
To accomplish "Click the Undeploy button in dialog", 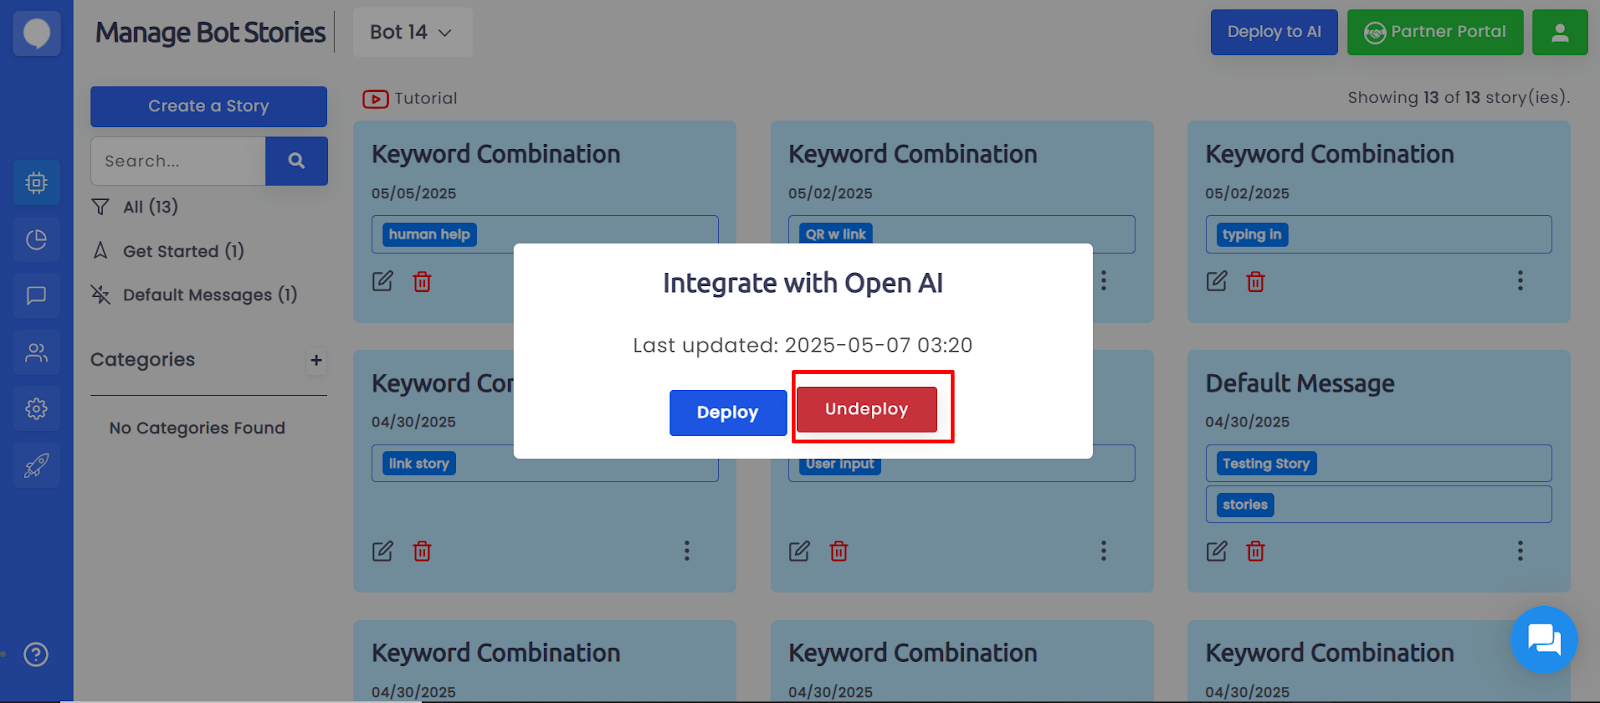I will pos(867,409).
